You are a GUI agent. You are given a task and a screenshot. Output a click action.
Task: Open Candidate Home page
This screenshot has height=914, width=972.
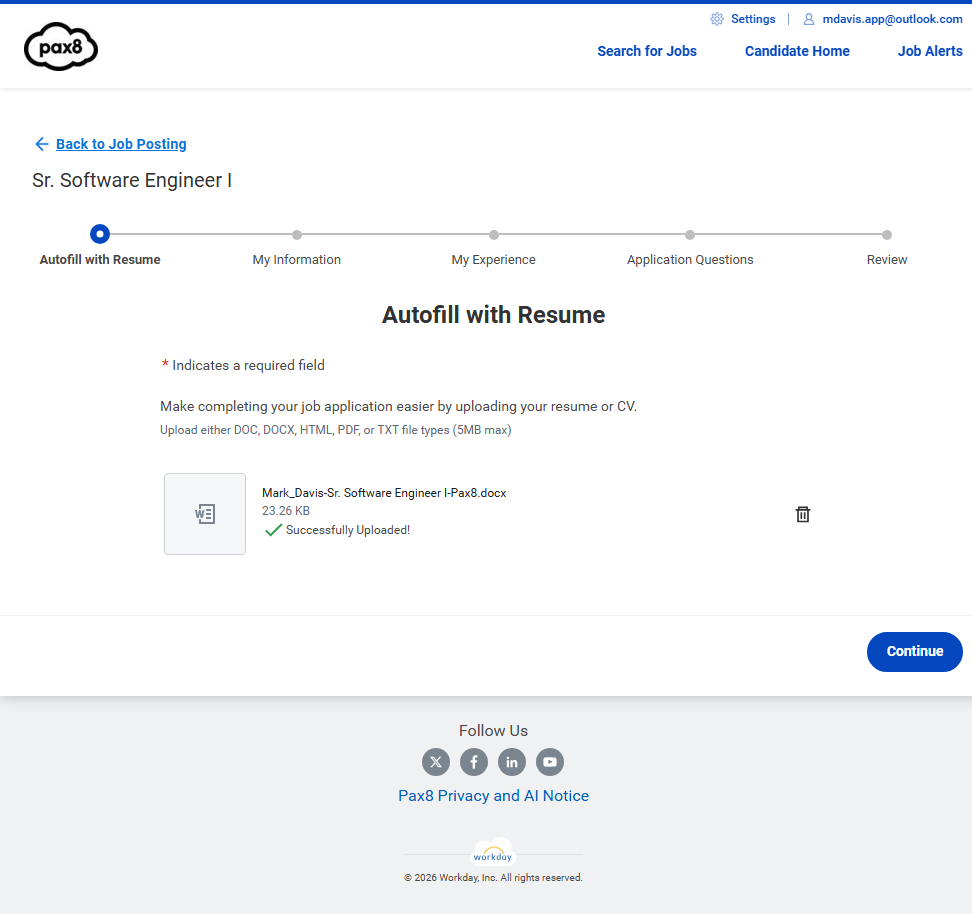click(x=797, y=51)
